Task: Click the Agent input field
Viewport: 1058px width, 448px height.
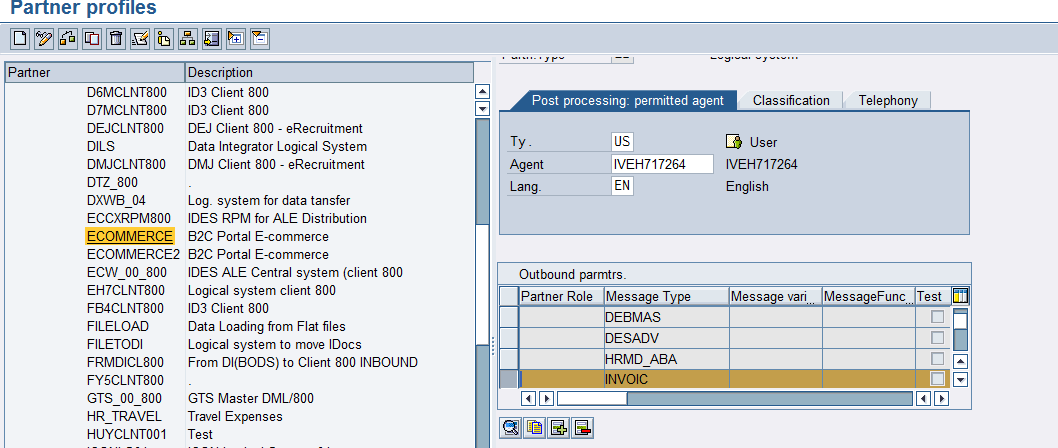Action: click(661, 164)
